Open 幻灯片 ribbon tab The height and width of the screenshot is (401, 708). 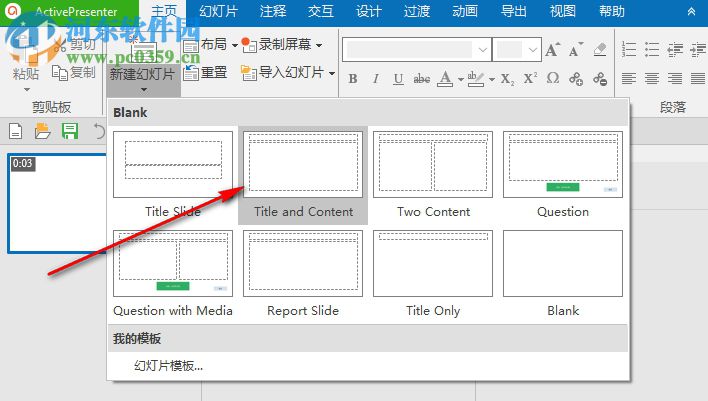(219, 11)
